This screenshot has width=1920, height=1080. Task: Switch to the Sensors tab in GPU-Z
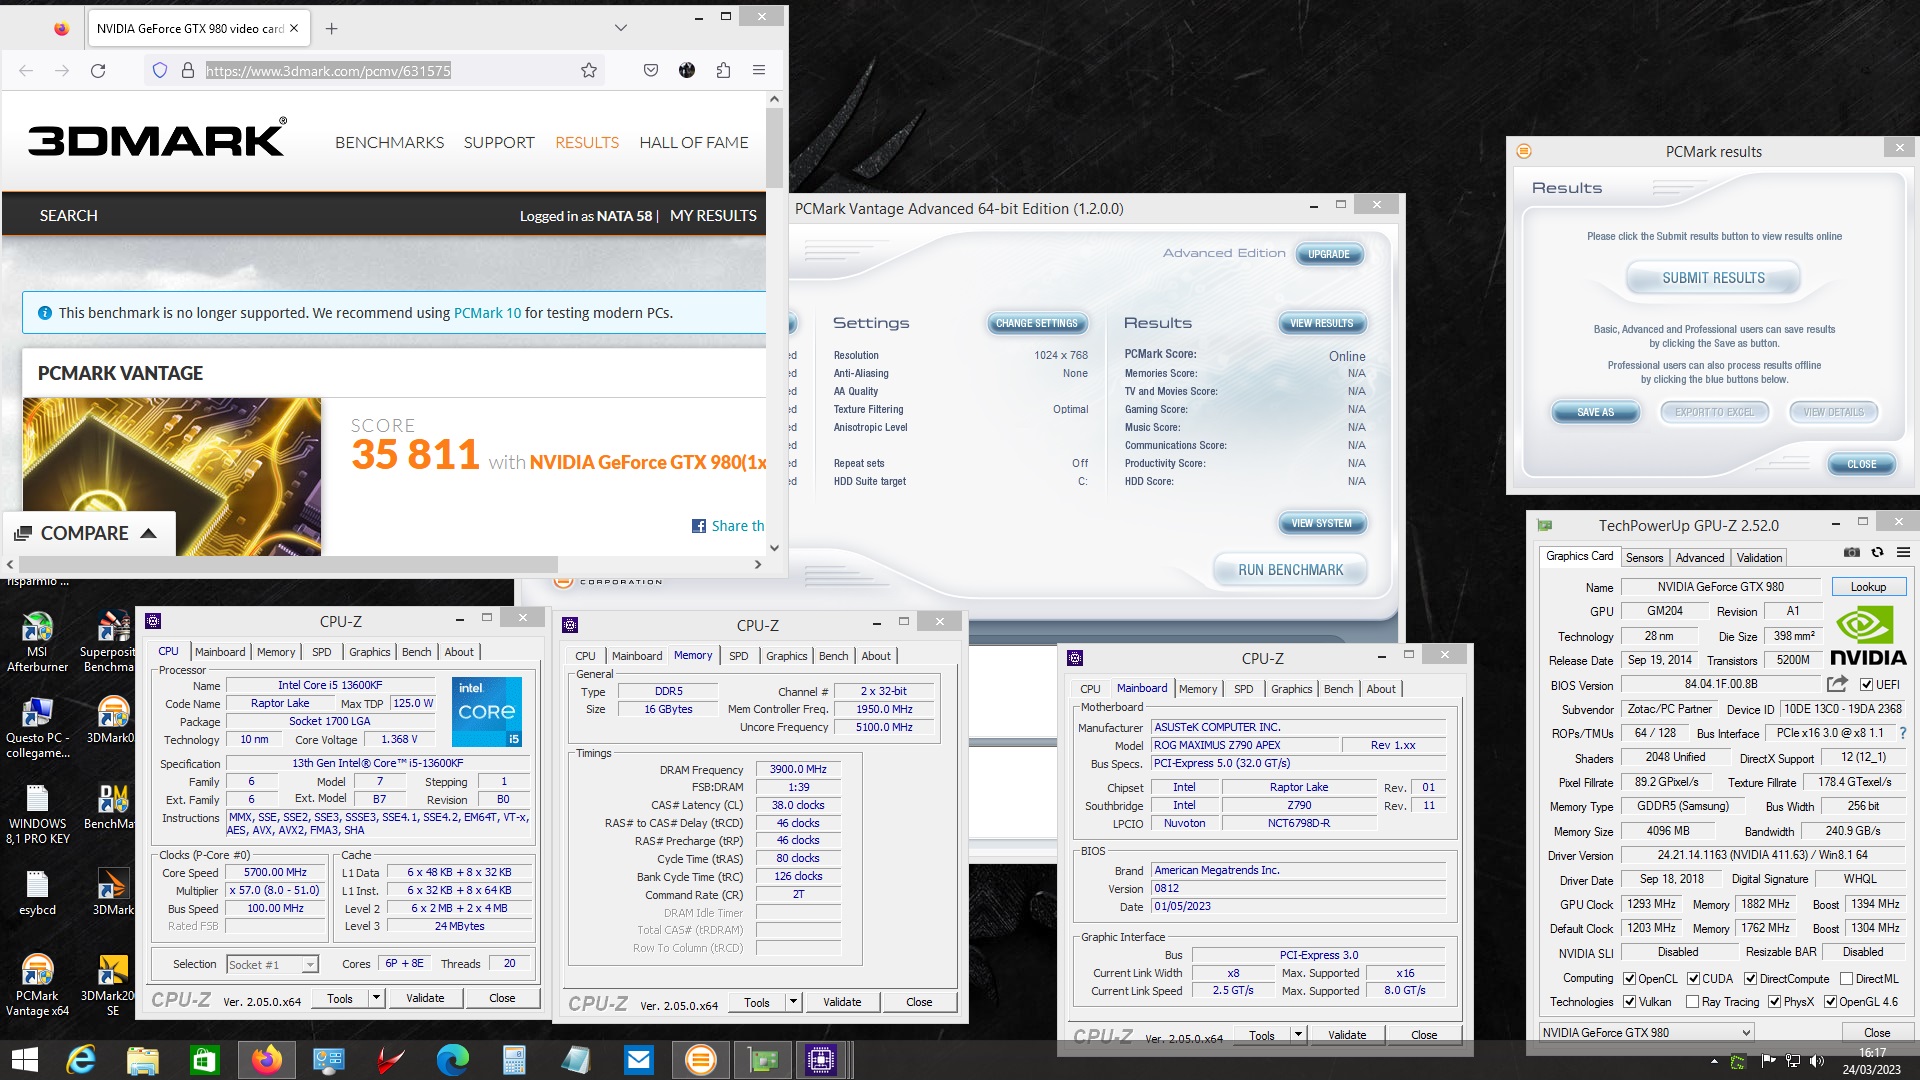(x=1644, y=558)
